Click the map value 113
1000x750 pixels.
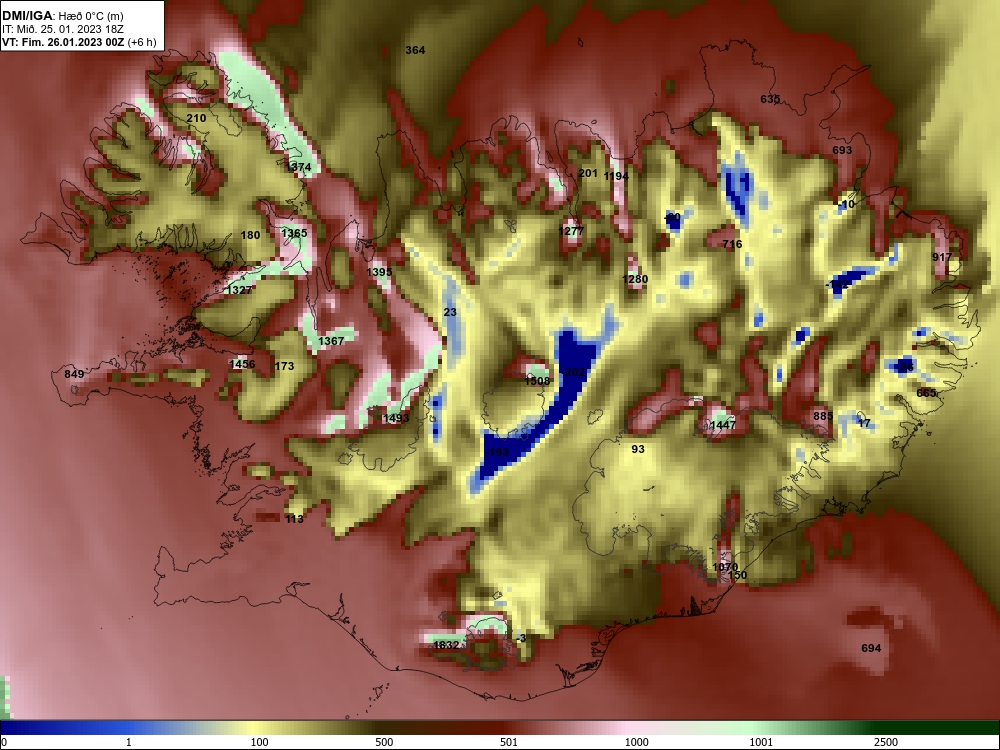point(295,520)
